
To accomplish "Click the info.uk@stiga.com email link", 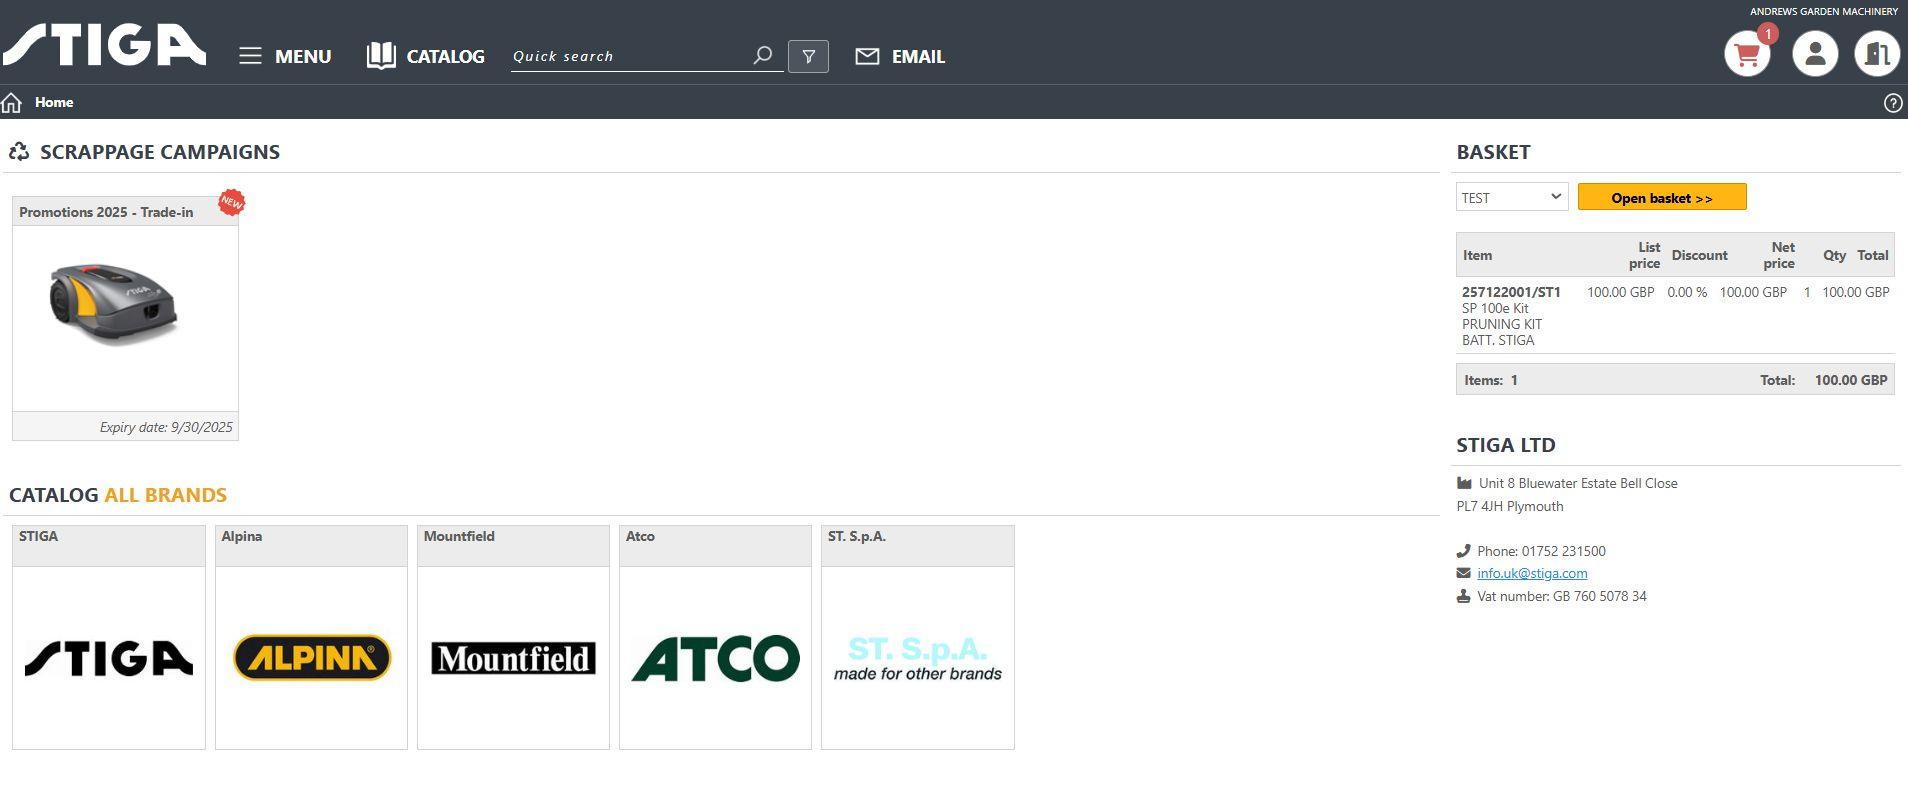I will pos(1532,573).
